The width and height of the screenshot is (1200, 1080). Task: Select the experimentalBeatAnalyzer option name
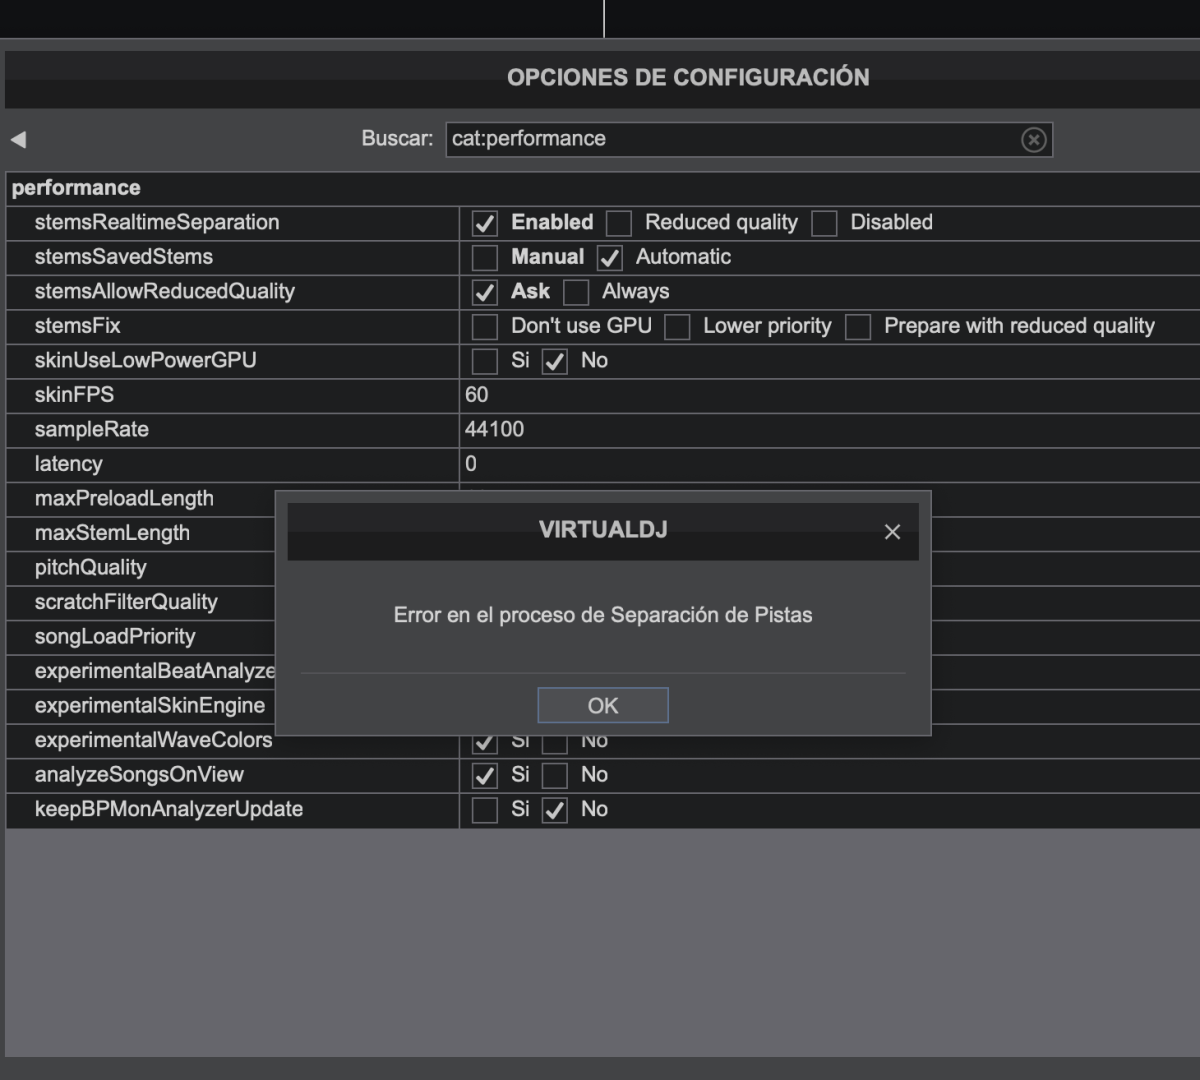[155, 671]
